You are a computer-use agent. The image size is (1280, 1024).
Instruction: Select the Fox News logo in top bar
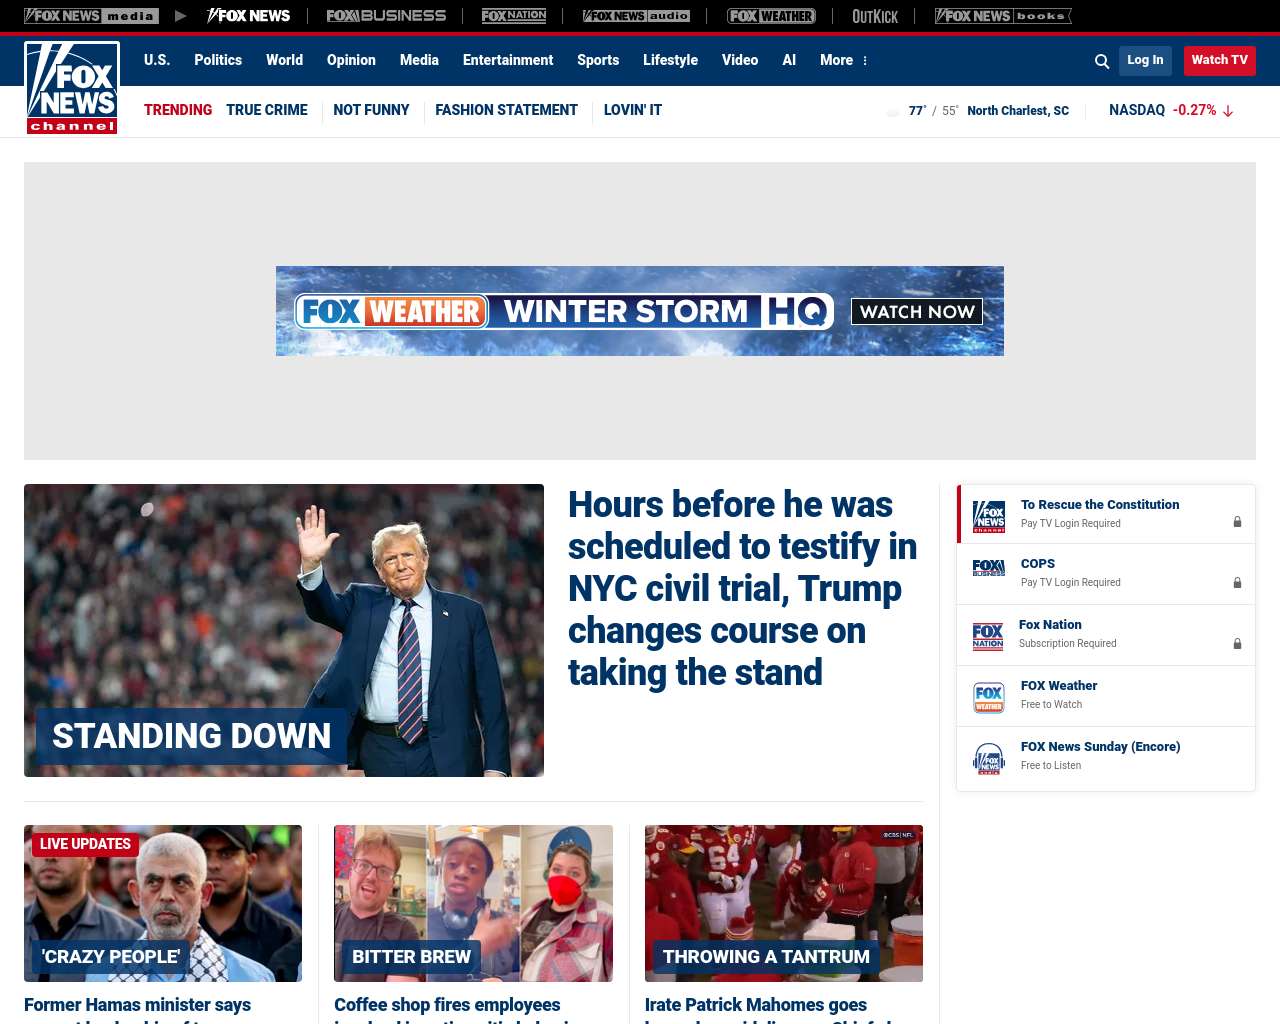tap(248, 16)
